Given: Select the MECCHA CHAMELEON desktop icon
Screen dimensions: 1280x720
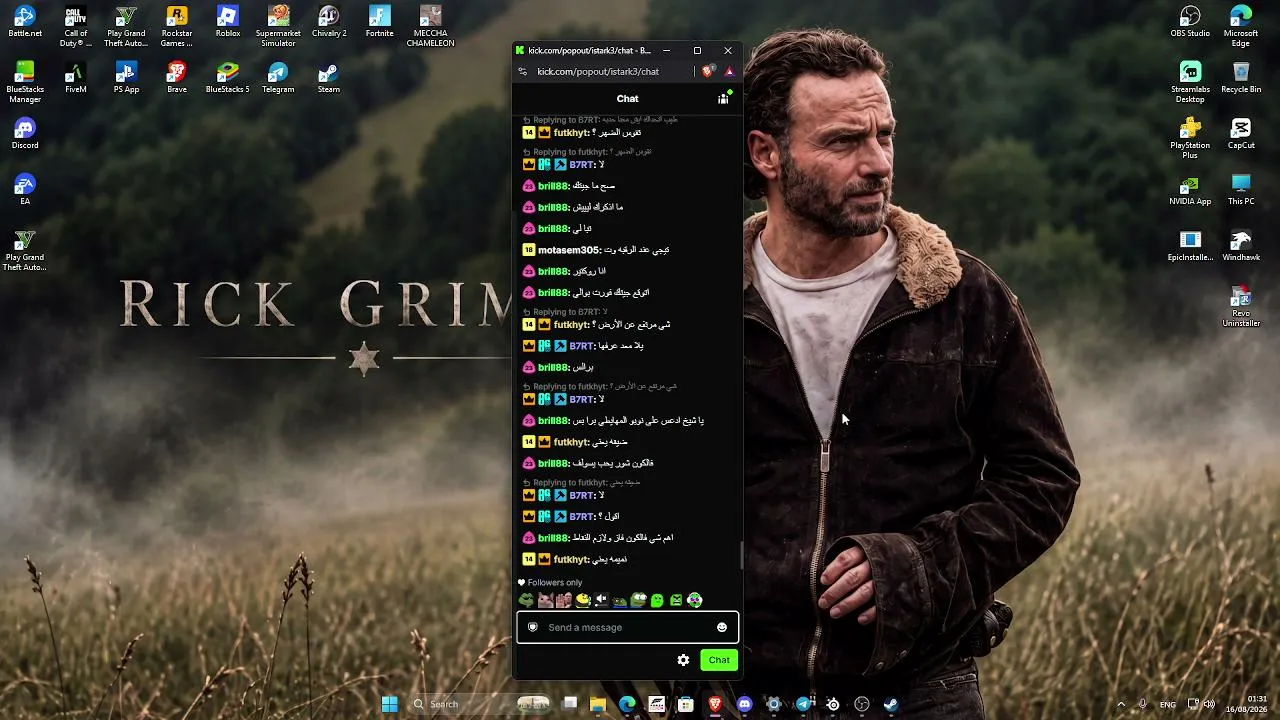Looking at the screenshot, I should click(x=431, y=27).
